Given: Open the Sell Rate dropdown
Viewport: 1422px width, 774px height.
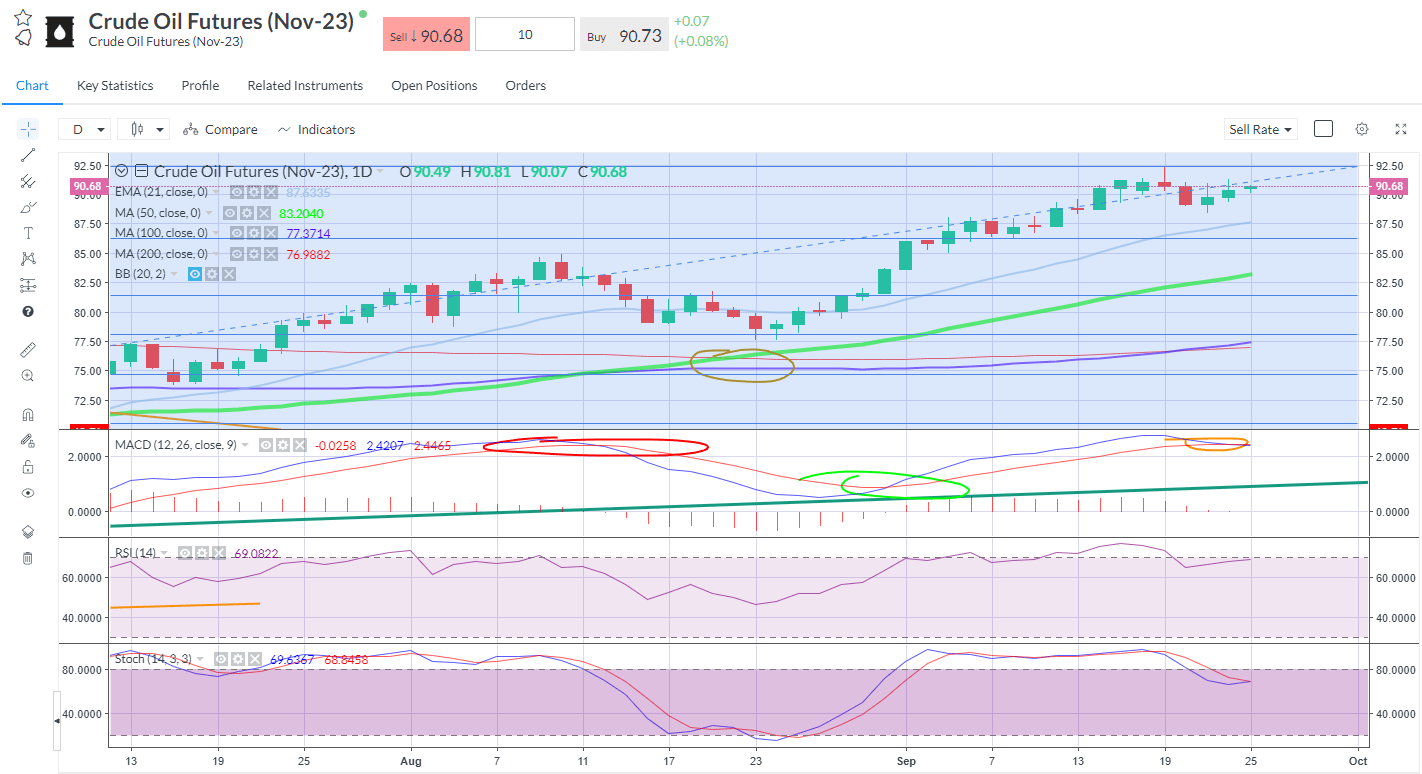Looking at the screenshot, I should (x=1260, y=129).
